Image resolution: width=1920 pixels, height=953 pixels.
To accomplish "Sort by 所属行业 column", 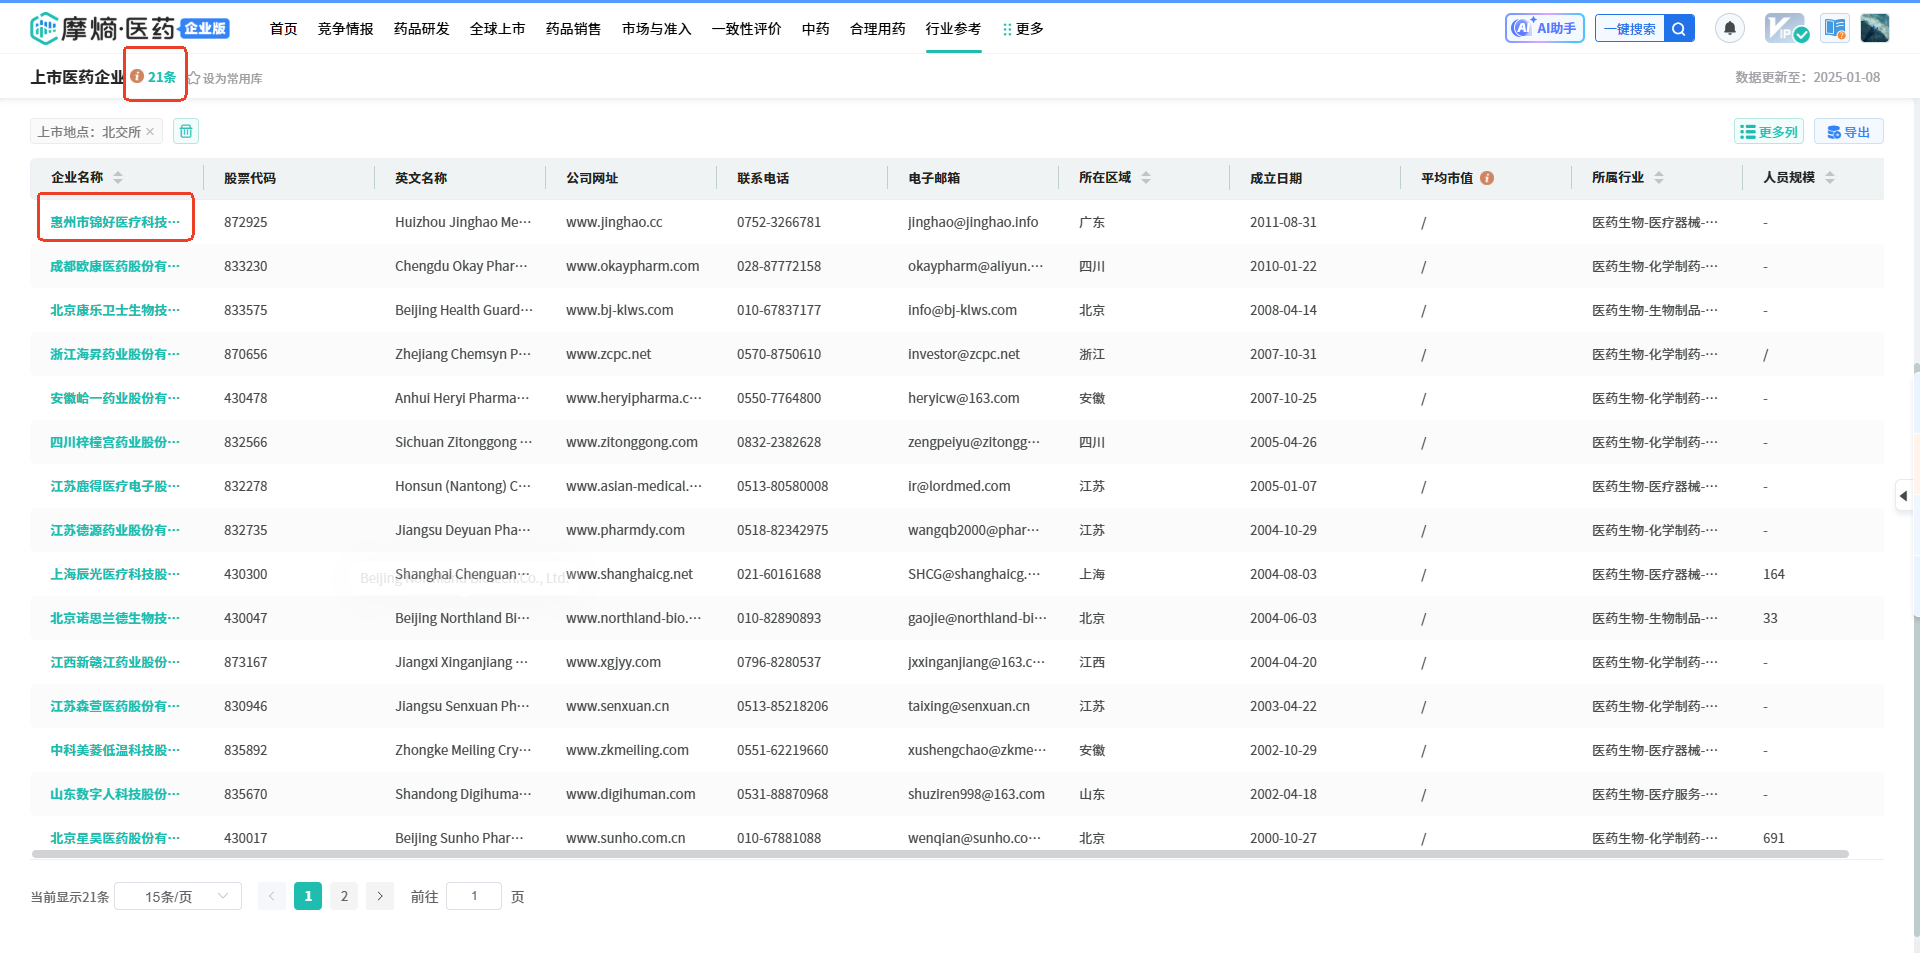I will point(1659,177).
